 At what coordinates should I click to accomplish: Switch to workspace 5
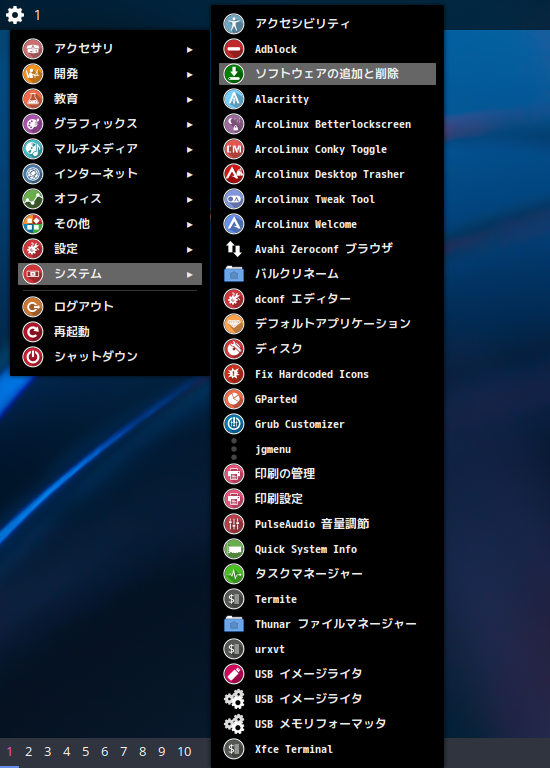click(86, 751)
